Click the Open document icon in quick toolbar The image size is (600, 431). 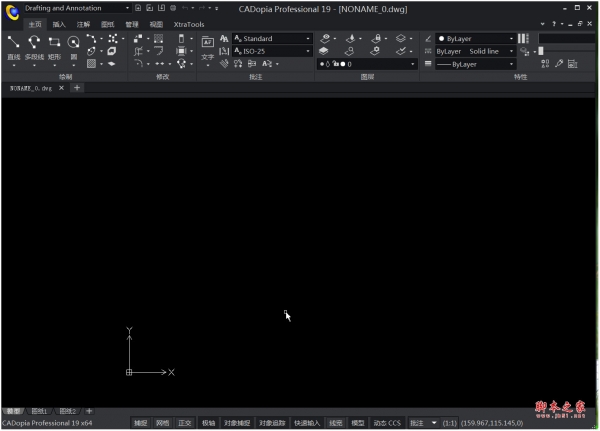(x=150, y=8)
